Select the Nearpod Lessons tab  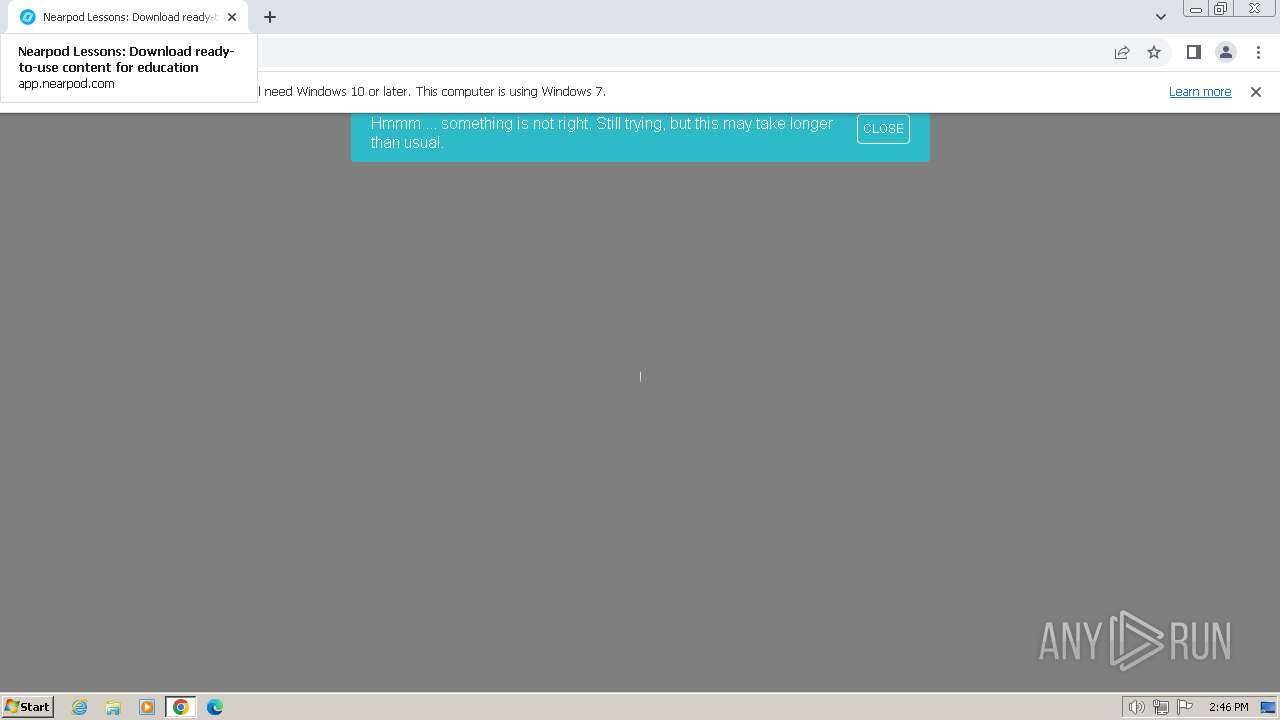[128, 17]
